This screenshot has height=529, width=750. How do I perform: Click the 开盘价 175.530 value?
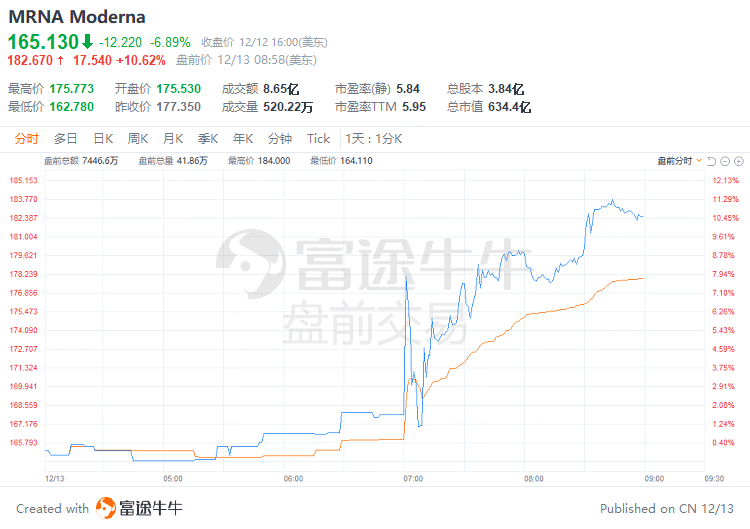pos(178,89)
